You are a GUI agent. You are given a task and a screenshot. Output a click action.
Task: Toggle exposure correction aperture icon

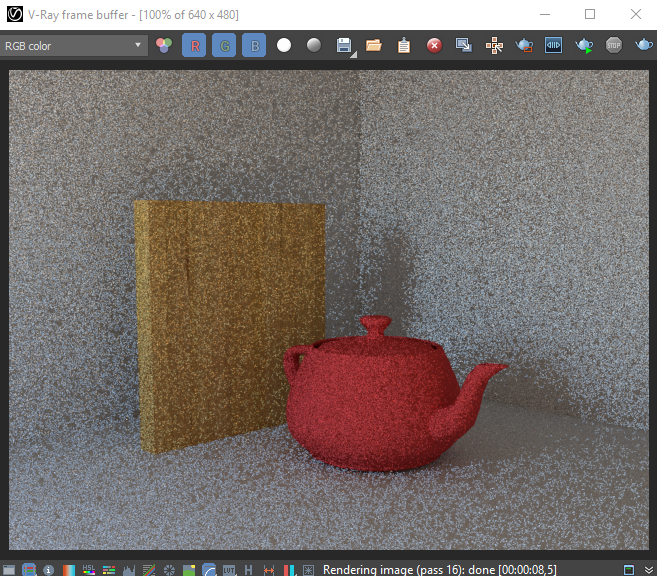[169, 570]
